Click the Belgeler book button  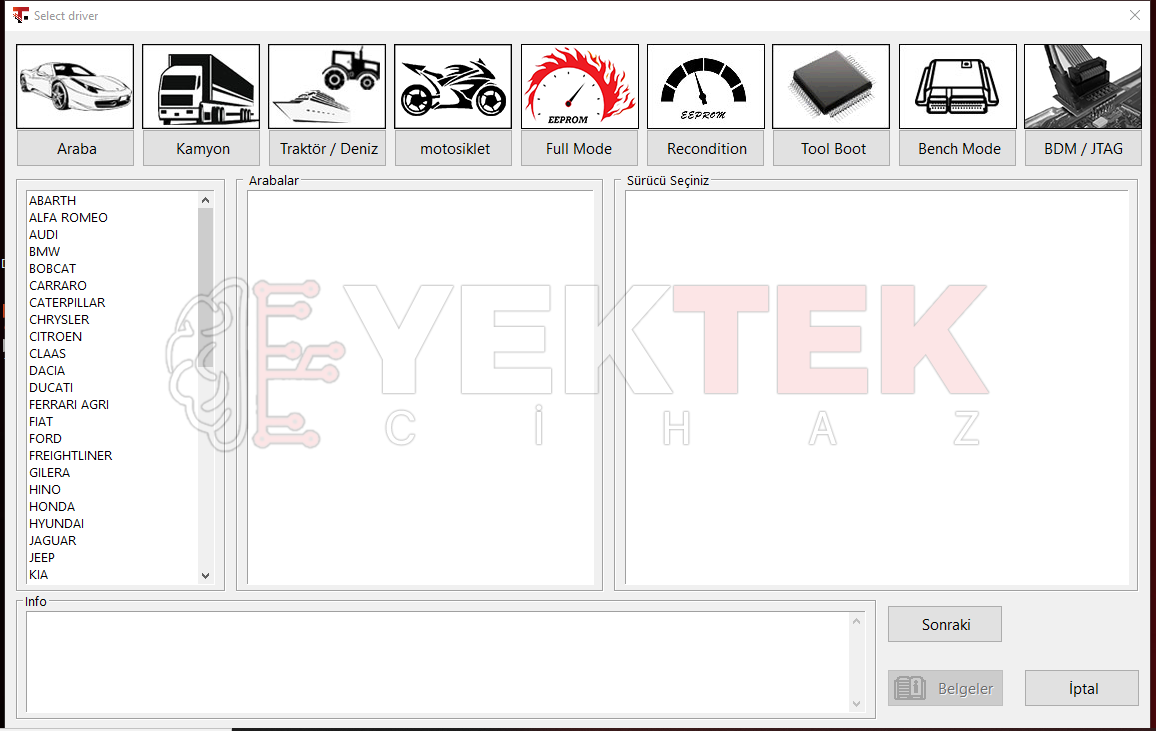click(x=945, y=688)
